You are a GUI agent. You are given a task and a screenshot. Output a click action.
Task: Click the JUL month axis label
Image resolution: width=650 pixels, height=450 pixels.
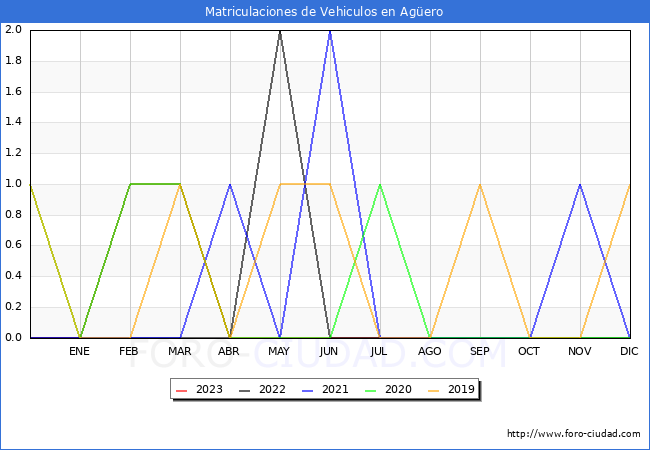pyautogui.click(x=378, y=351)
